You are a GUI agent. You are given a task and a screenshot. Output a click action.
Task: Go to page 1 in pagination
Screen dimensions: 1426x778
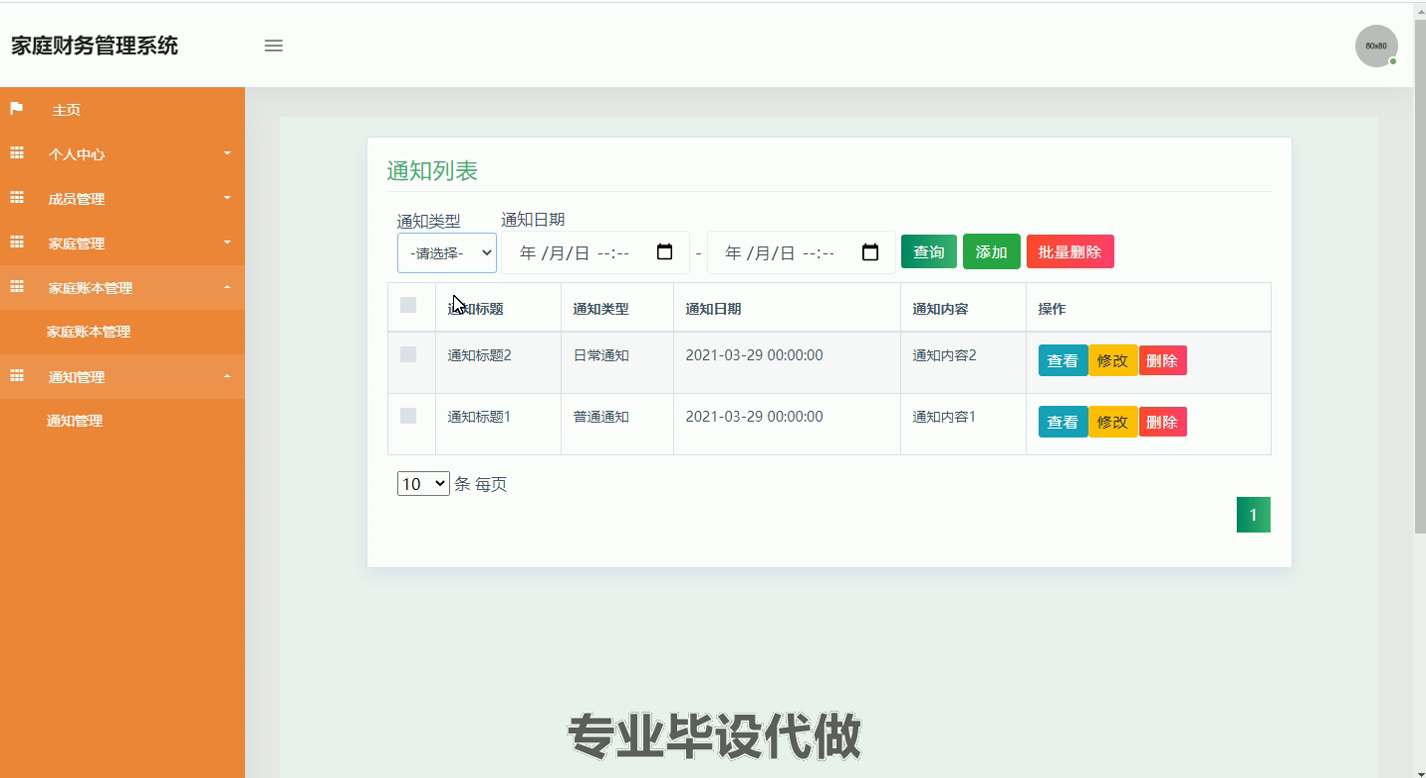click(1253, 515)
